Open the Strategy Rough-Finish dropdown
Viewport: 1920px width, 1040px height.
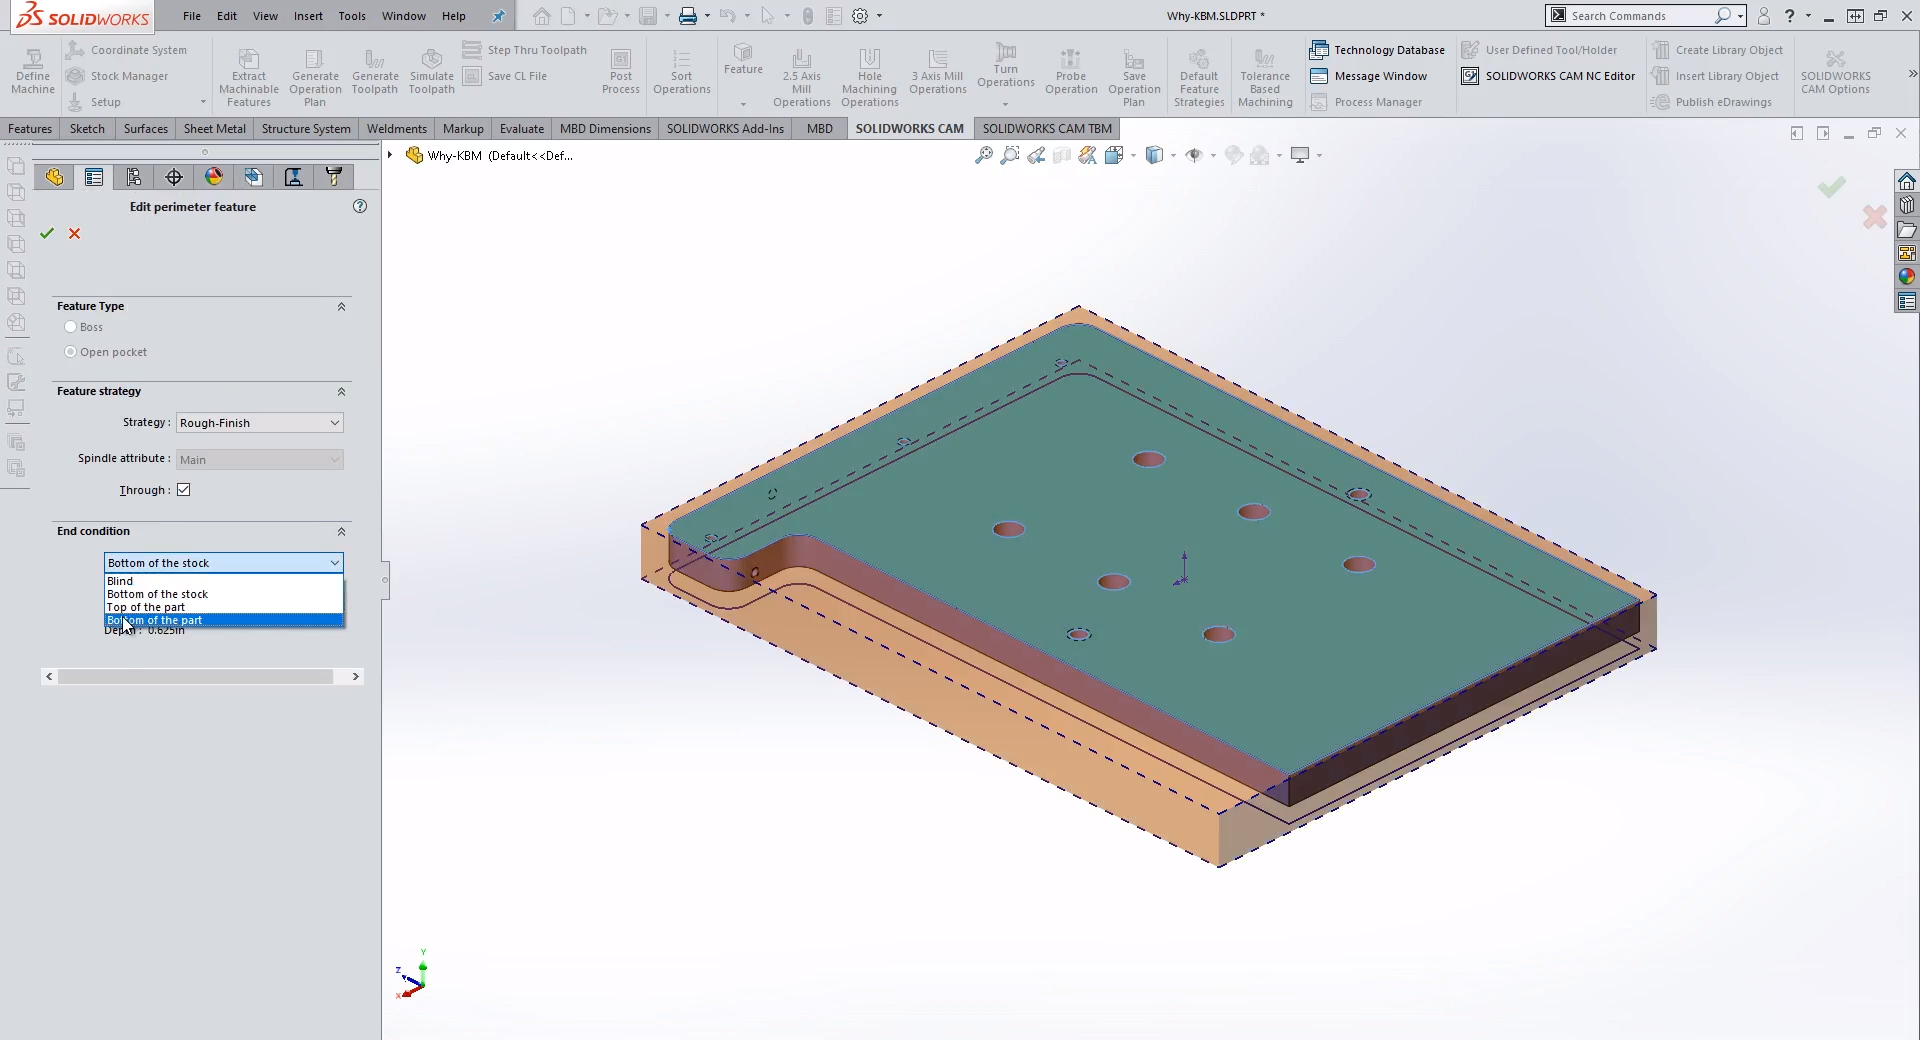tap(260, 423)
